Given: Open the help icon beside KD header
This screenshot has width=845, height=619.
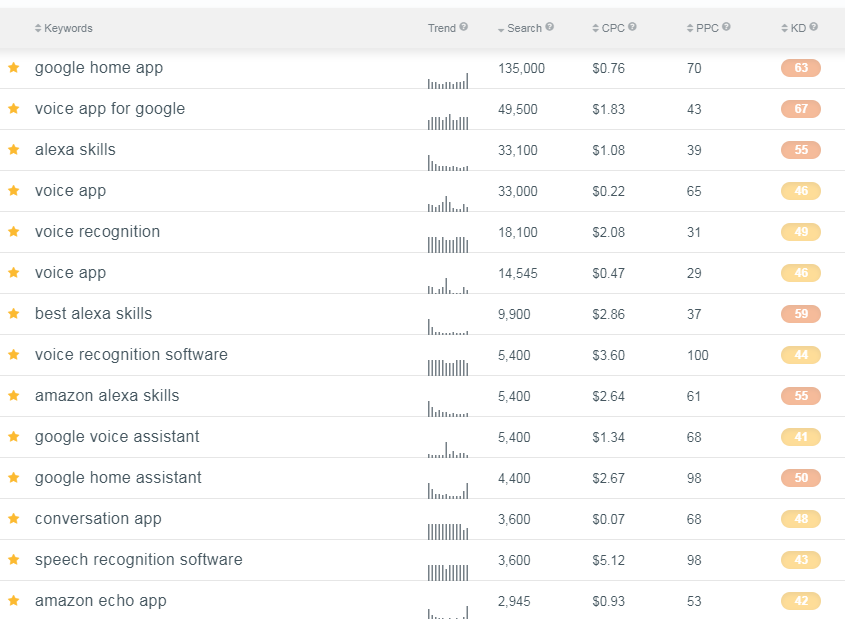Looking at the screenshot, I should 813,26.
